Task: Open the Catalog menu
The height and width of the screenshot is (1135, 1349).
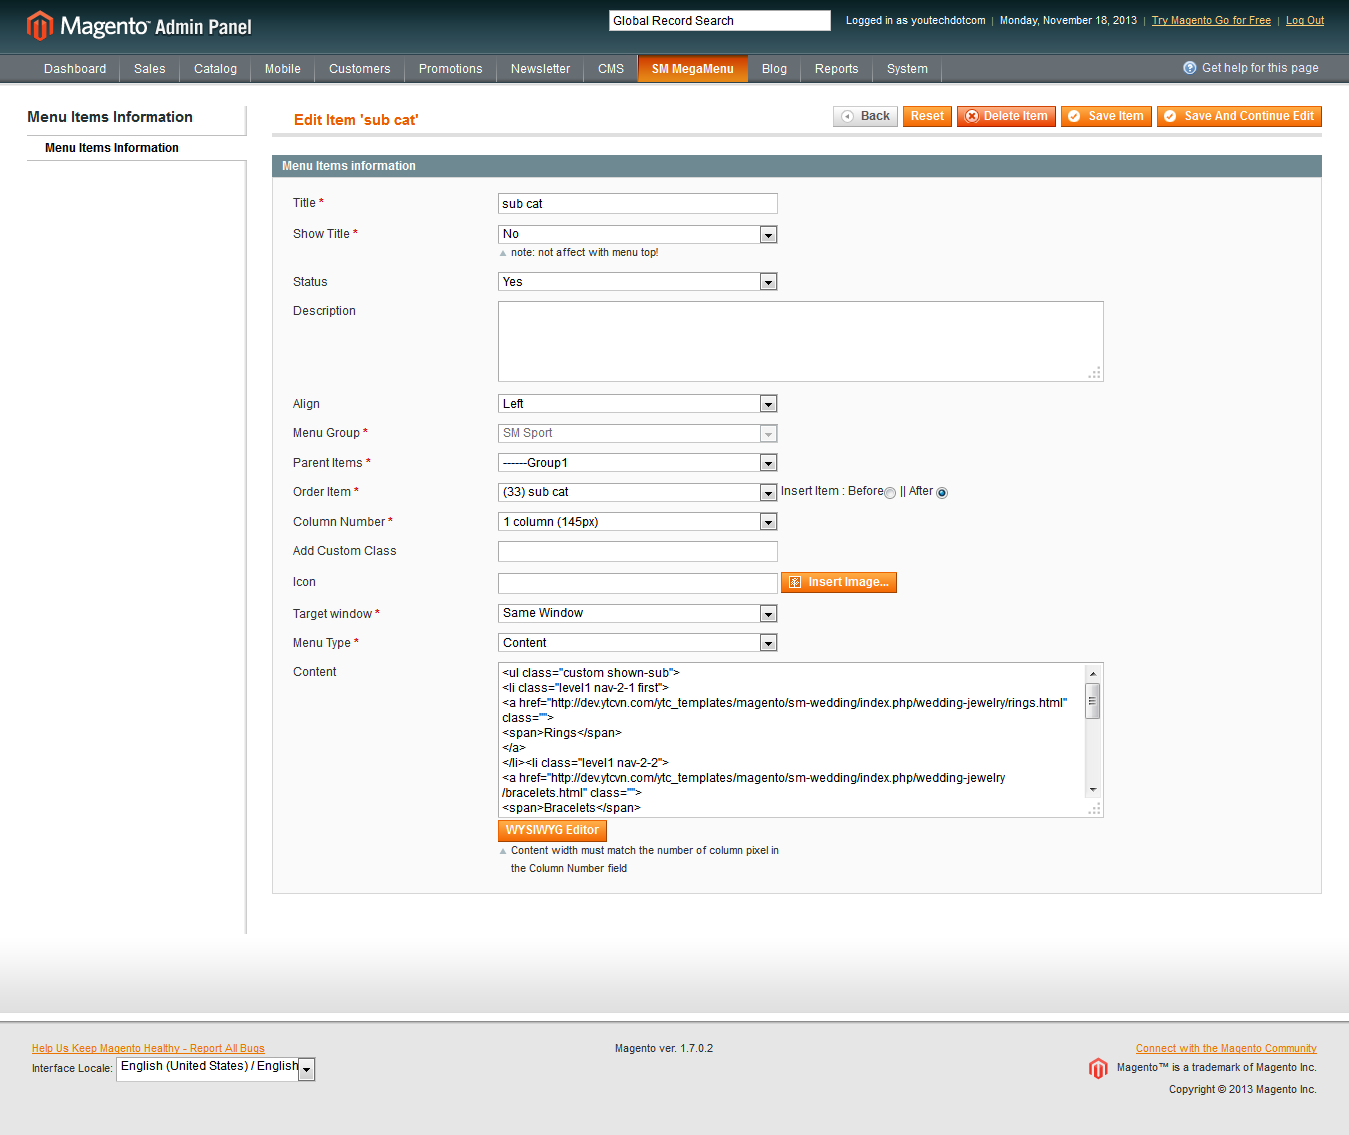Action: click(x=215, y=69)
